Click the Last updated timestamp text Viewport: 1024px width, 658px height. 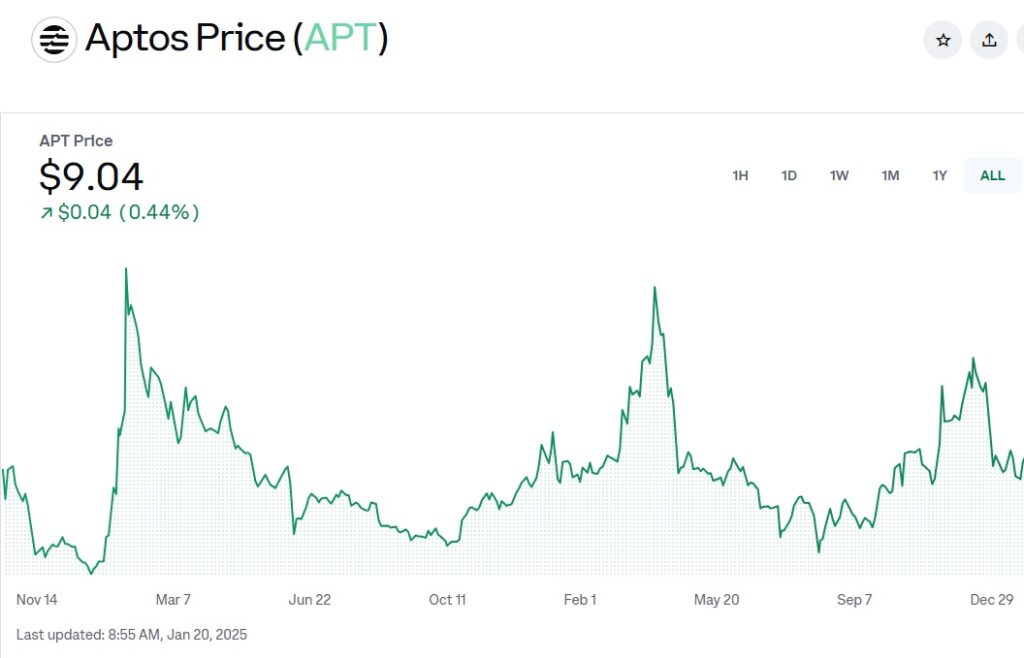132,634
